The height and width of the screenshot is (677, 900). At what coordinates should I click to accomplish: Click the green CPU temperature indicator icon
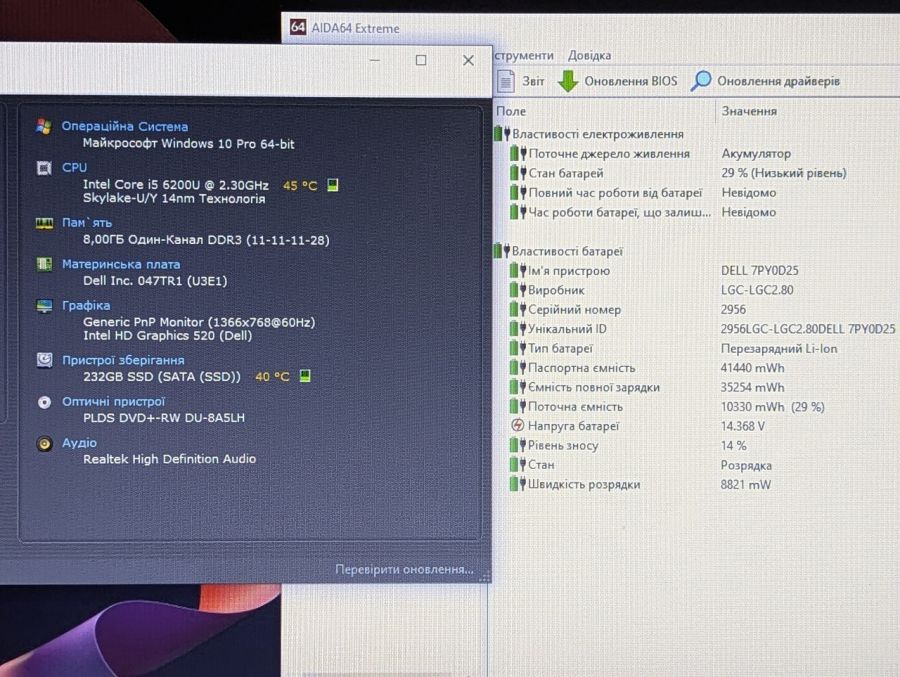point(332,185)
